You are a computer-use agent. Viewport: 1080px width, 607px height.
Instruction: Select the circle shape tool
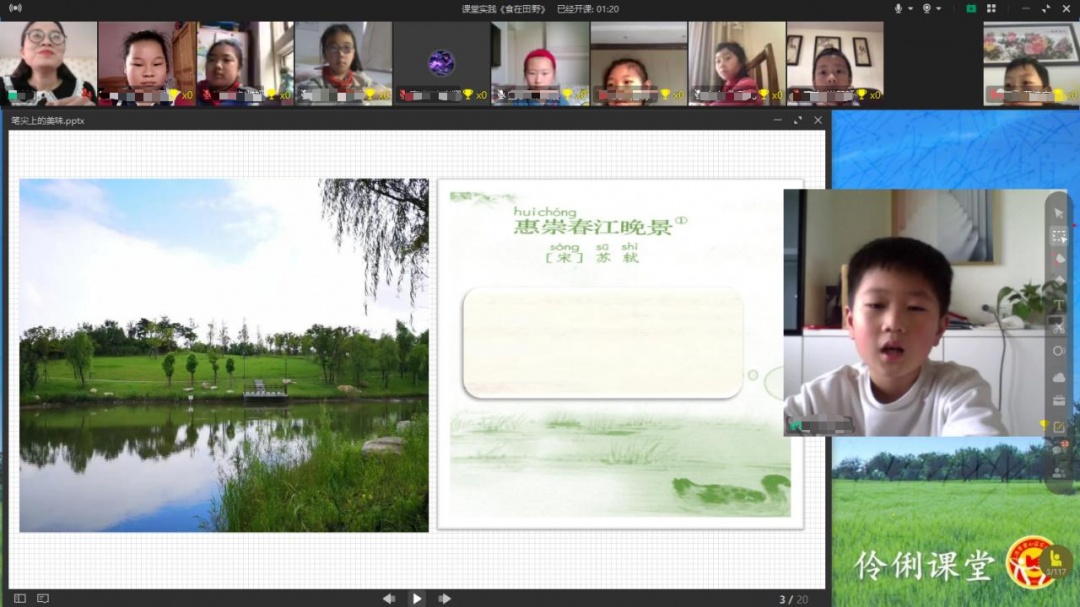pos(1058,351)
